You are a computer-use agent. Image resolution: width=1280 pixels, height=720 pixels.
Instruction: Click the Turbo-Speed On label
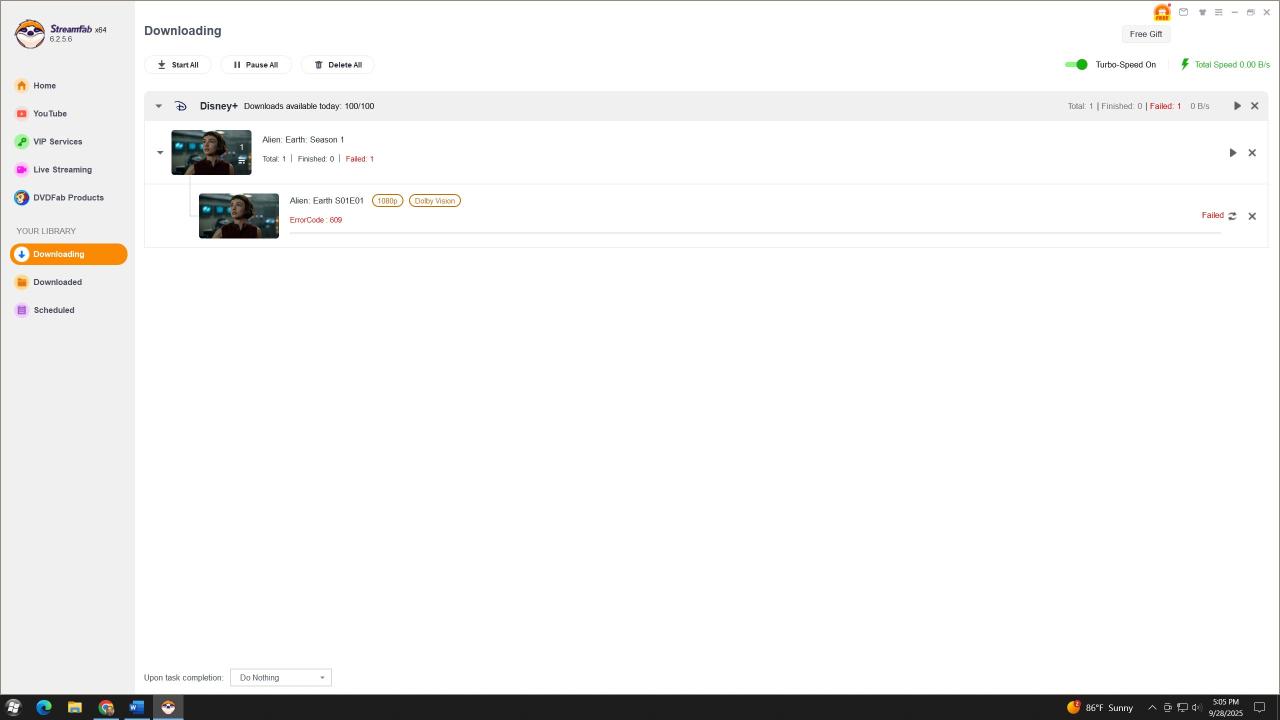[1126, 65]
